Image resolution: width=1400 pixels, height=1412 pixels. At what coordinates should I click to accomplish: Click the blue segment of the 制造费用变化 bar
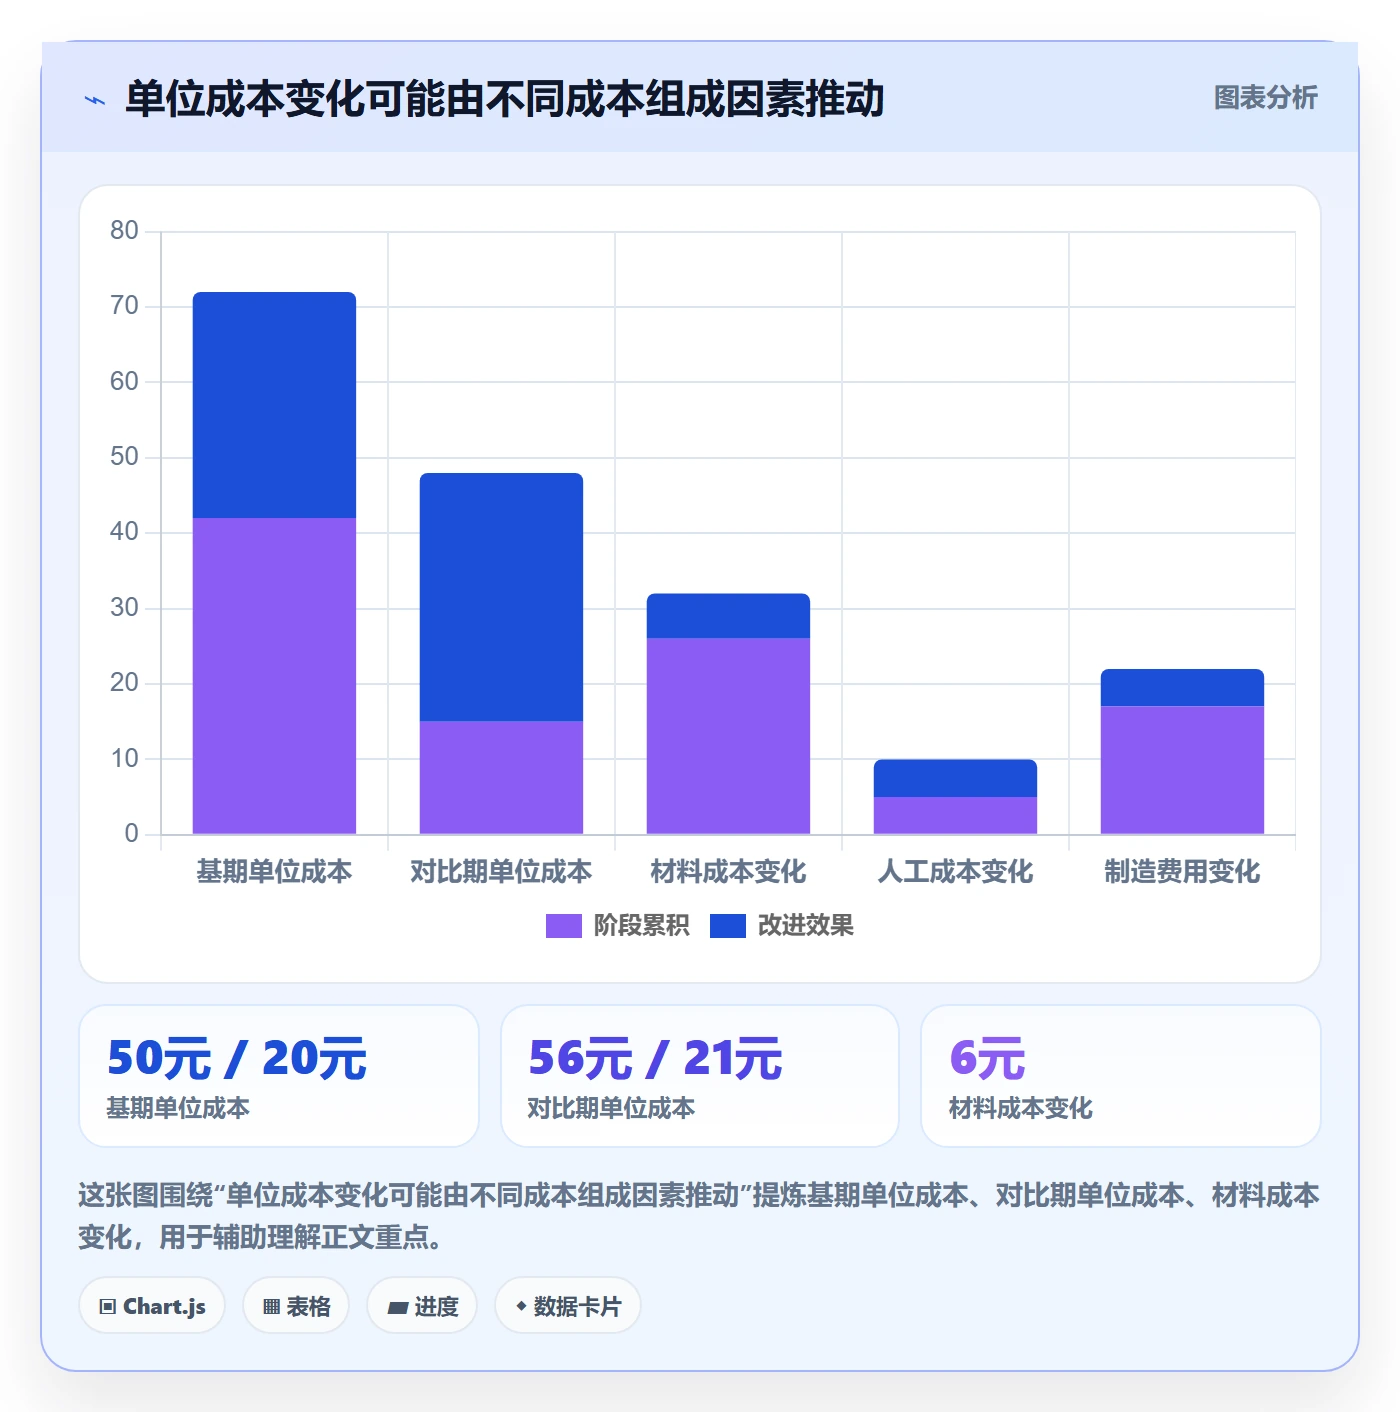(x=1182, y=688)
